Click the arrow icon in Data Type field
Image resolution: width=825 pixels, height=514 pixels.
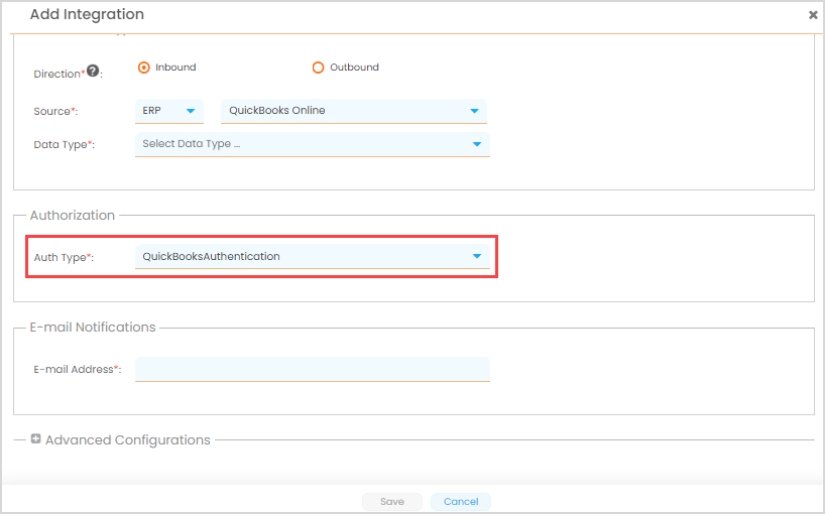pyautogui.click(x=477, y=144)
